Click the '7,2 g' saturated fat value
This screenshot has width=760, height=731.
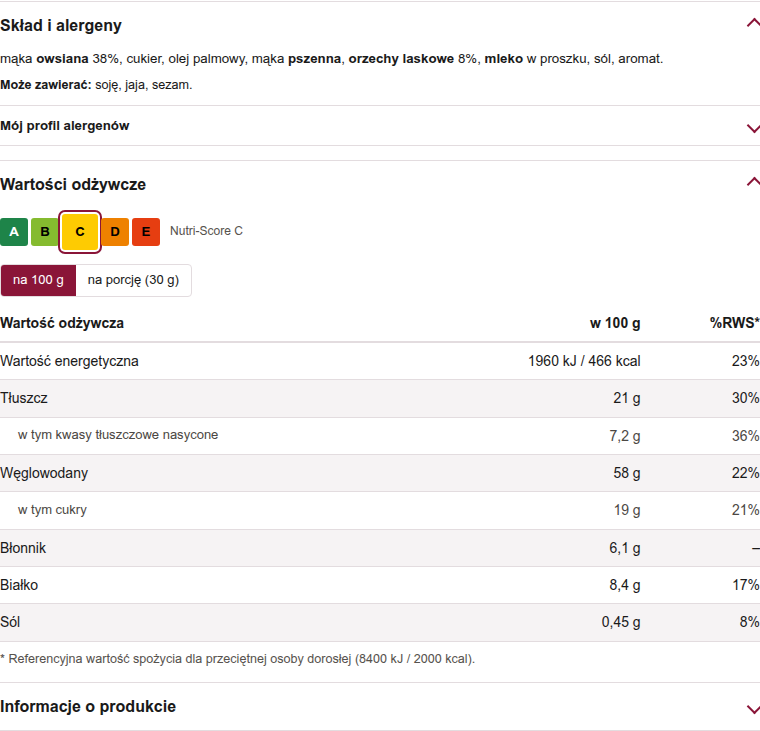coord(625,436)
